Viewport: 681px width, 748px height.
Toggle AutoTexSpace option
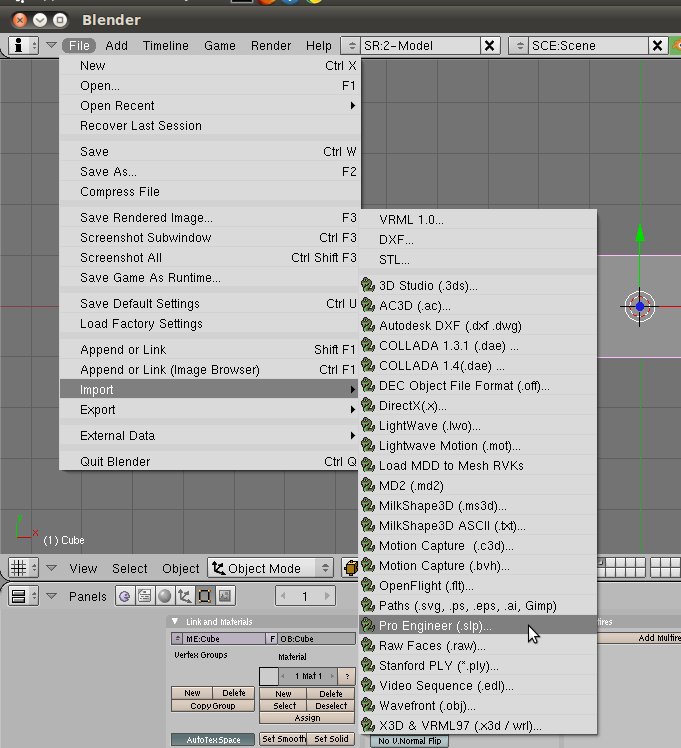click(213, 740)
